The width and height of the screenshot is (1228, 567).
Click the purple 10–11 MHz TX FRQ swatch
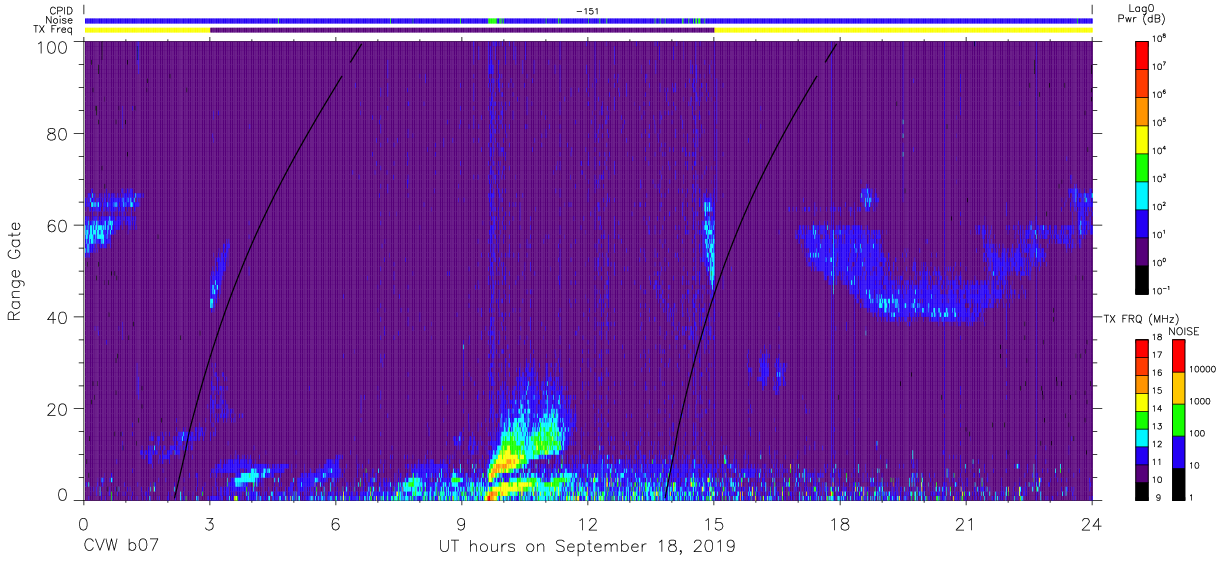tap(1142, 472)
